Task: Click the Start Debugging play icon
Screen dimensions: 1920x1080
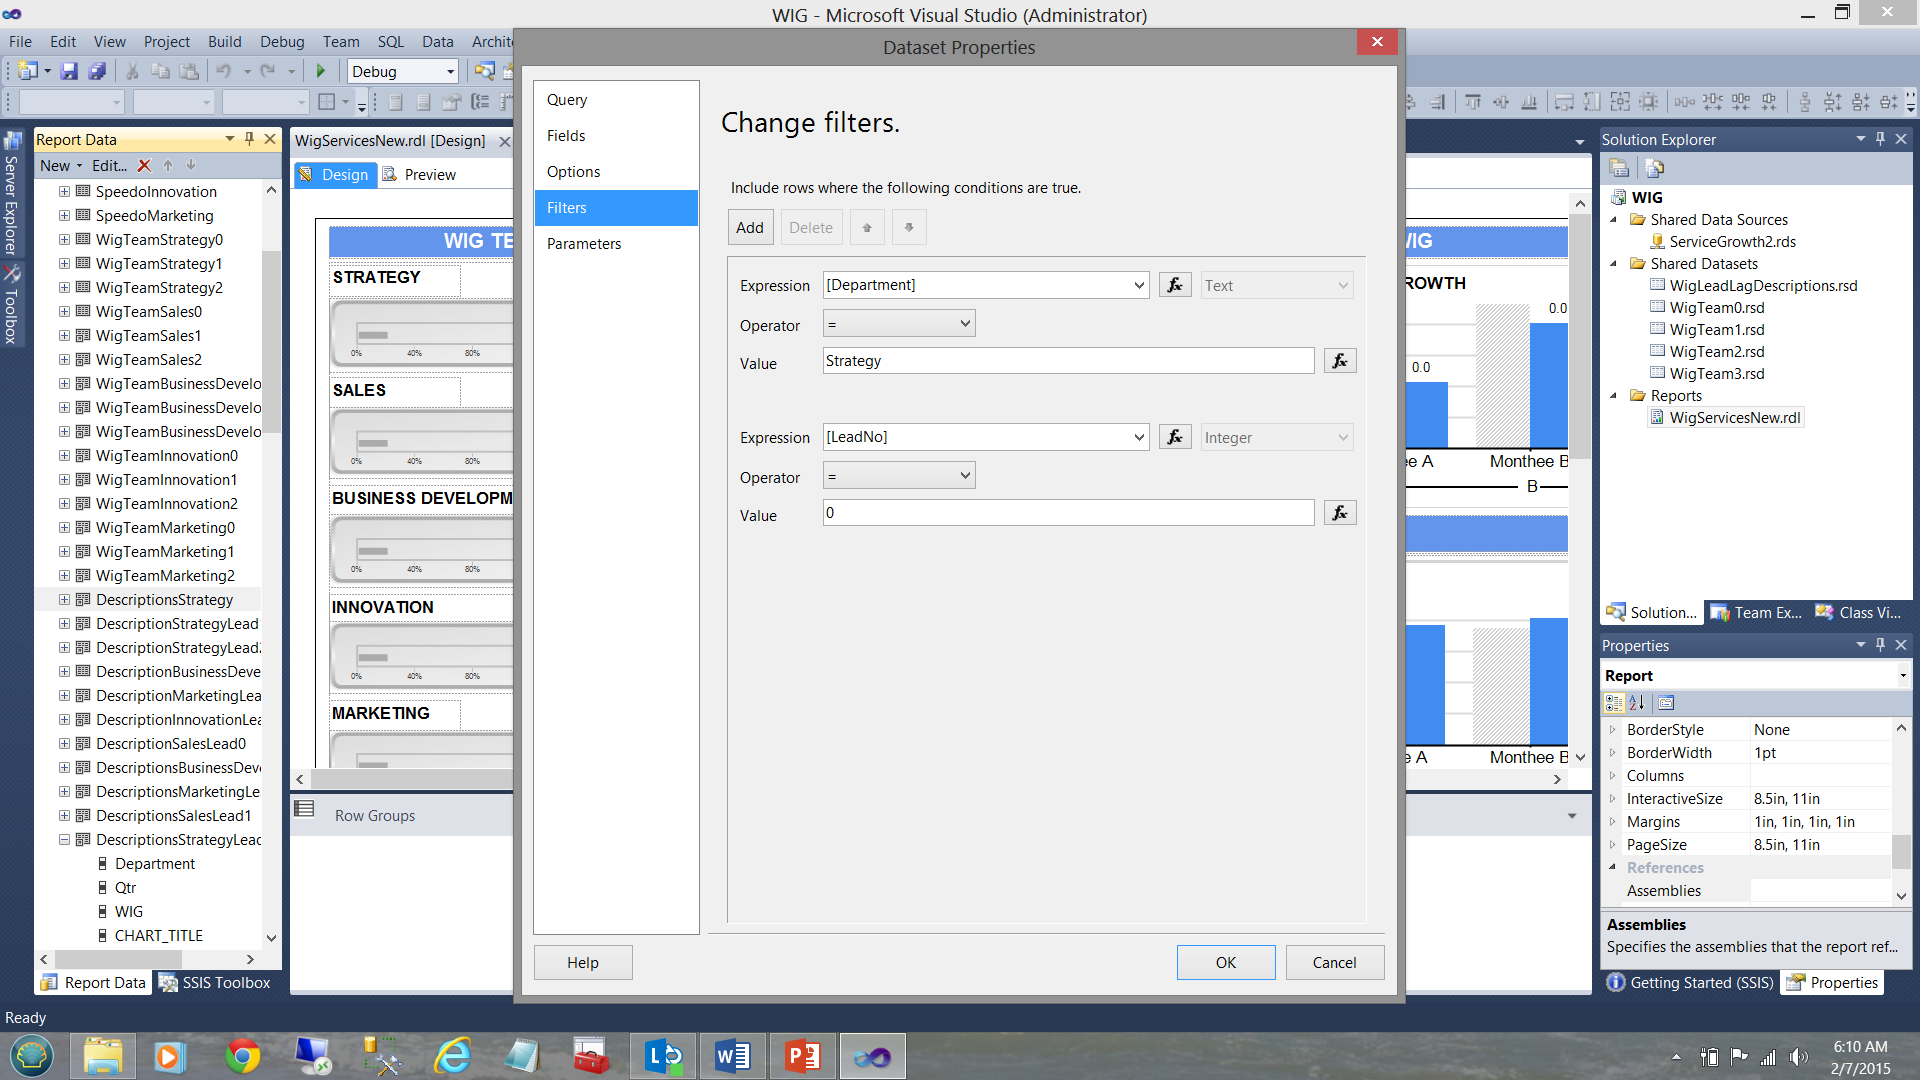Action: coord(321,71)
